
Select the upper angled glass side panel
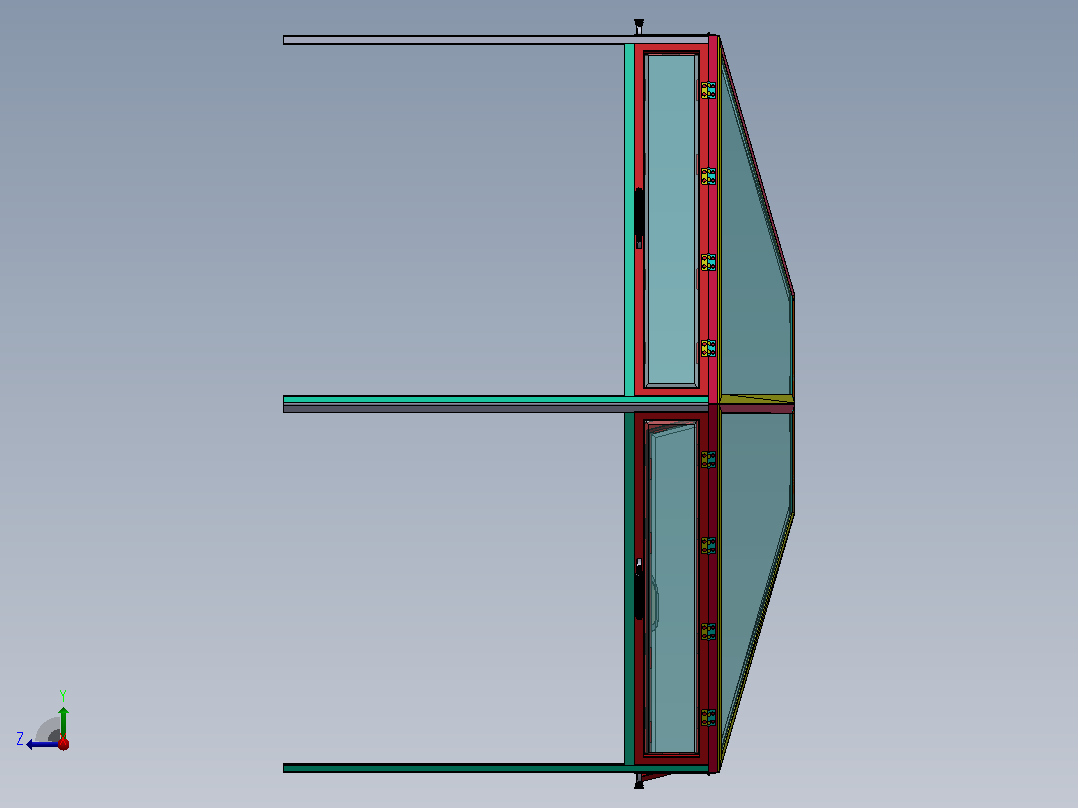[755, 242]
